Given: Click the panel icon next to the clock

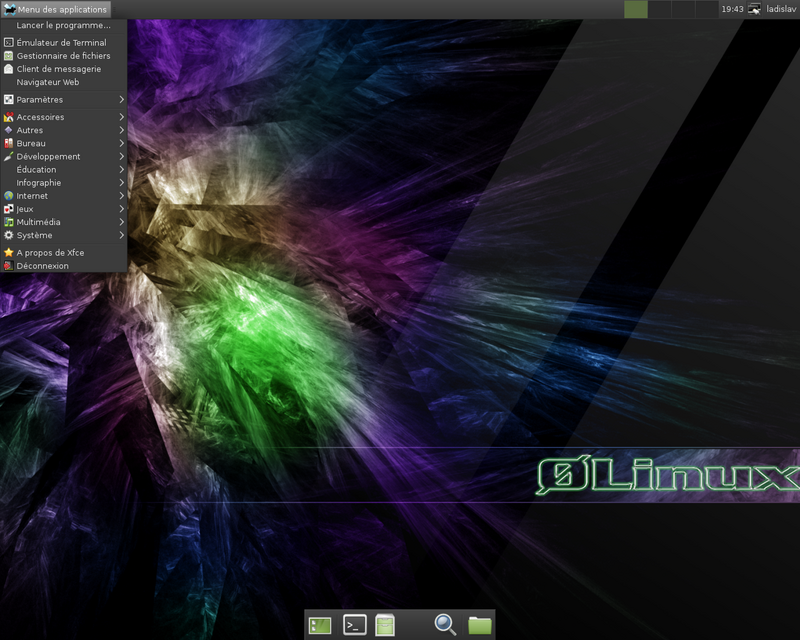Looking at the screenshot, I should [755, 9].
